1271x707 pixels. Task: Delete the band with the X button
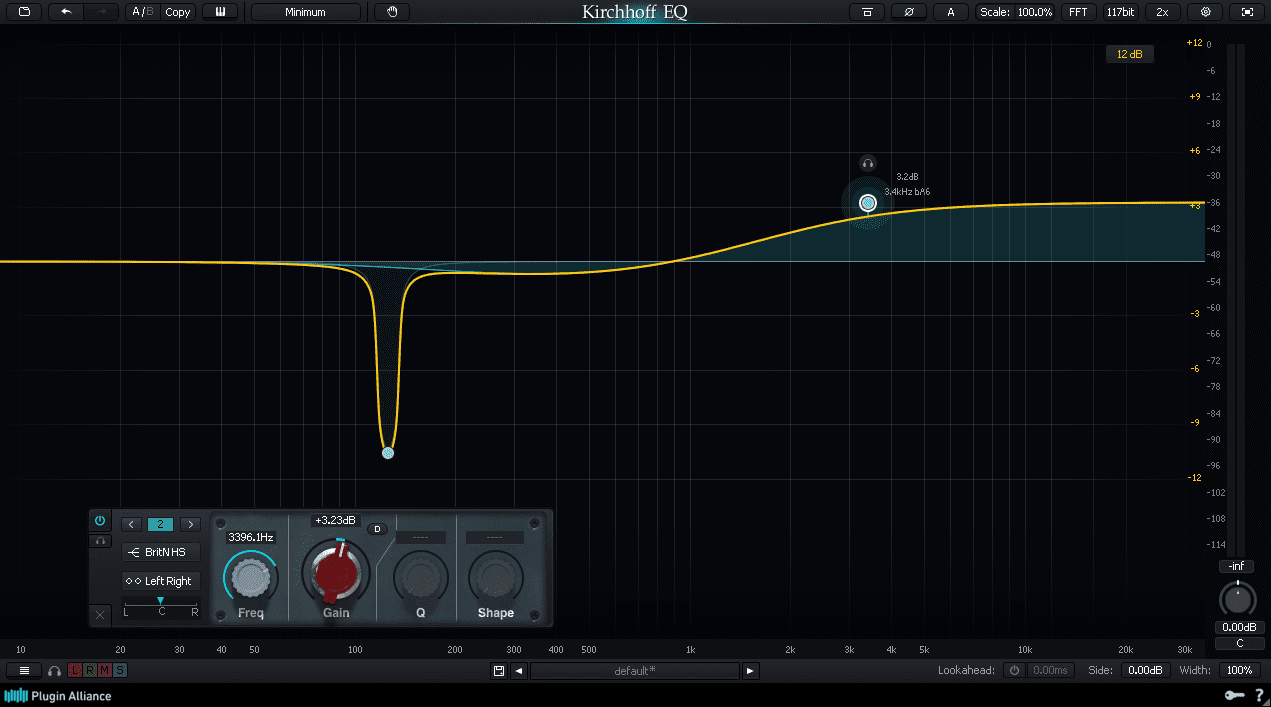(100, 615)
